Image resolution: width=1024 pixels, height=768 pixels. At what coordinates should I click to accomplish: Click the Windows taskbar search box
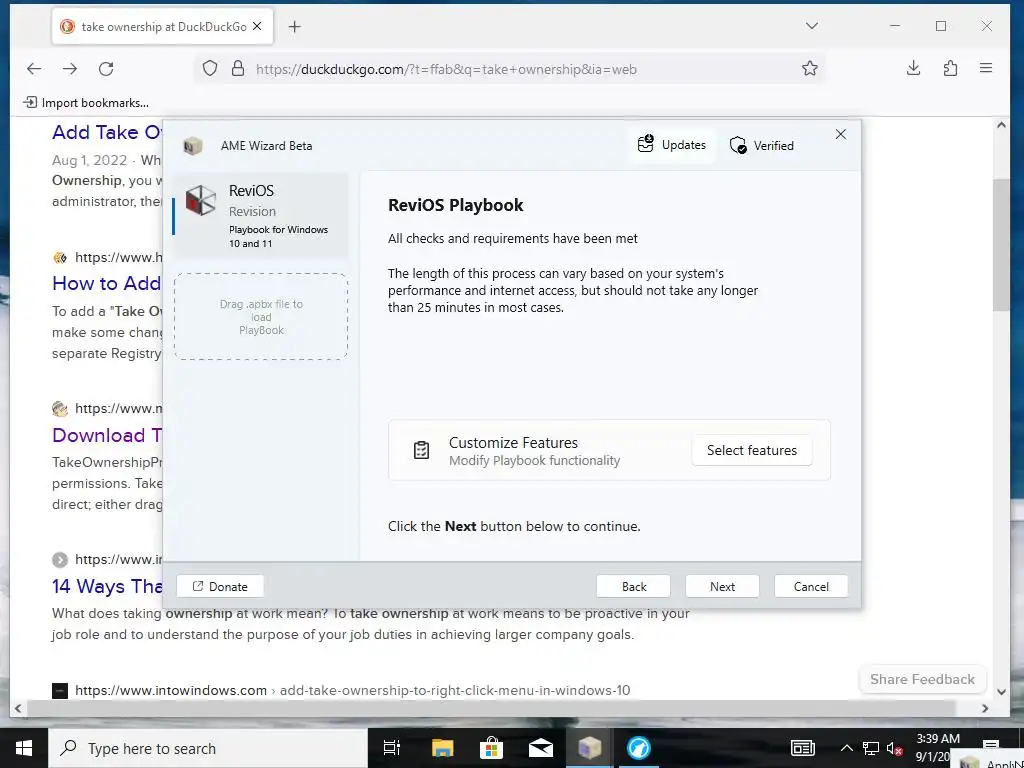pyautogui.click(x=208, y=748)
